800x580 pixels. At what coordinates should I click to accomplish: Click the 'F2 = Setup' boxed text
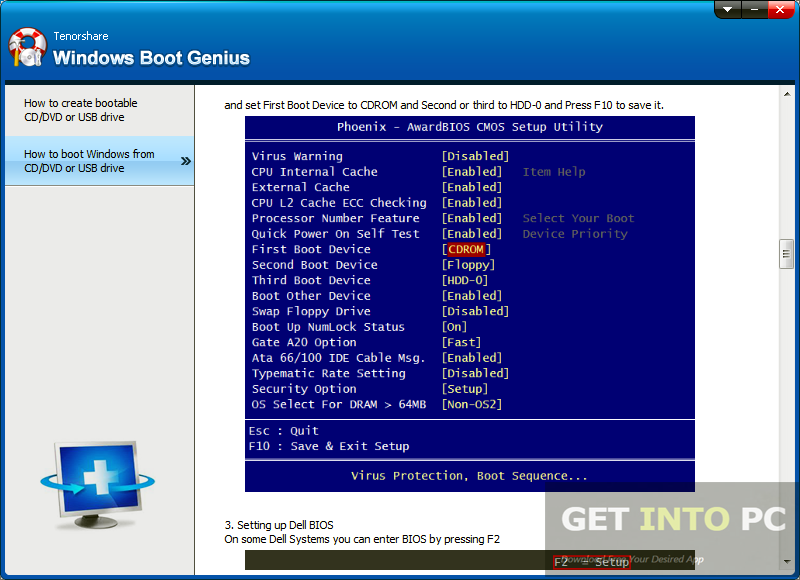592,562
